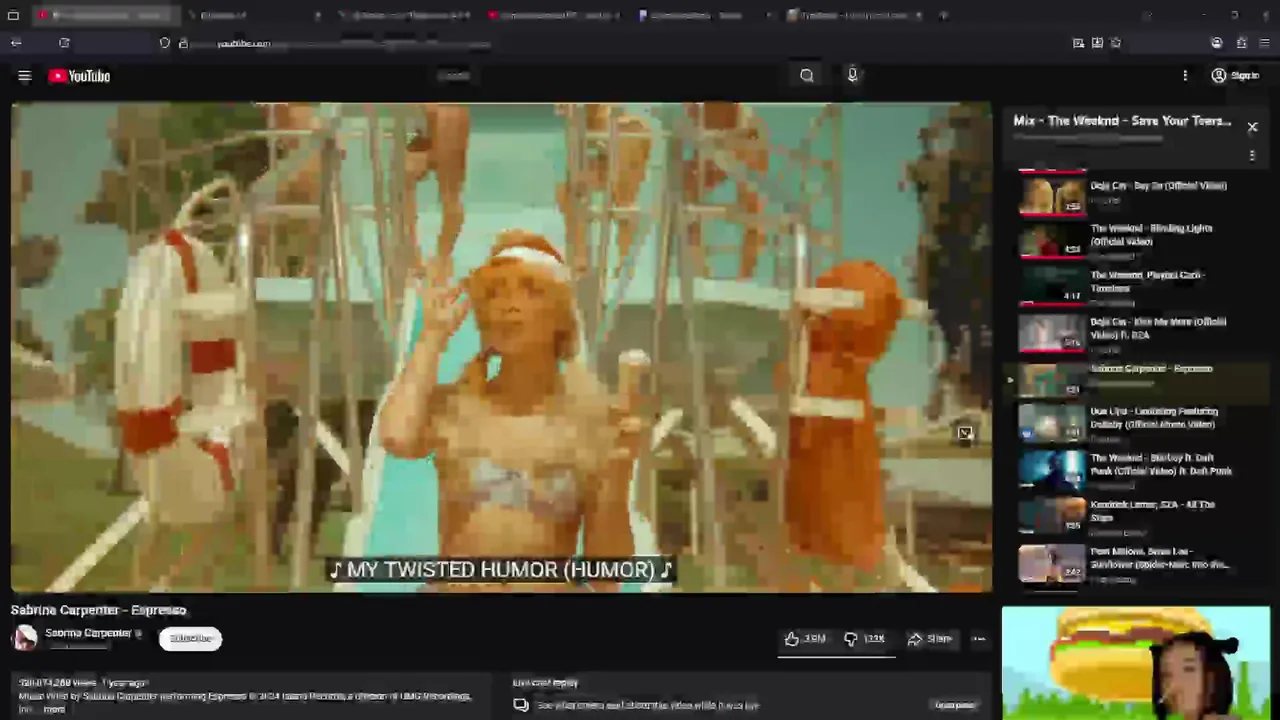This screenshot has width=1280, height=720.
Task: Start voice search with microphone icon
Action: [852, 75]
